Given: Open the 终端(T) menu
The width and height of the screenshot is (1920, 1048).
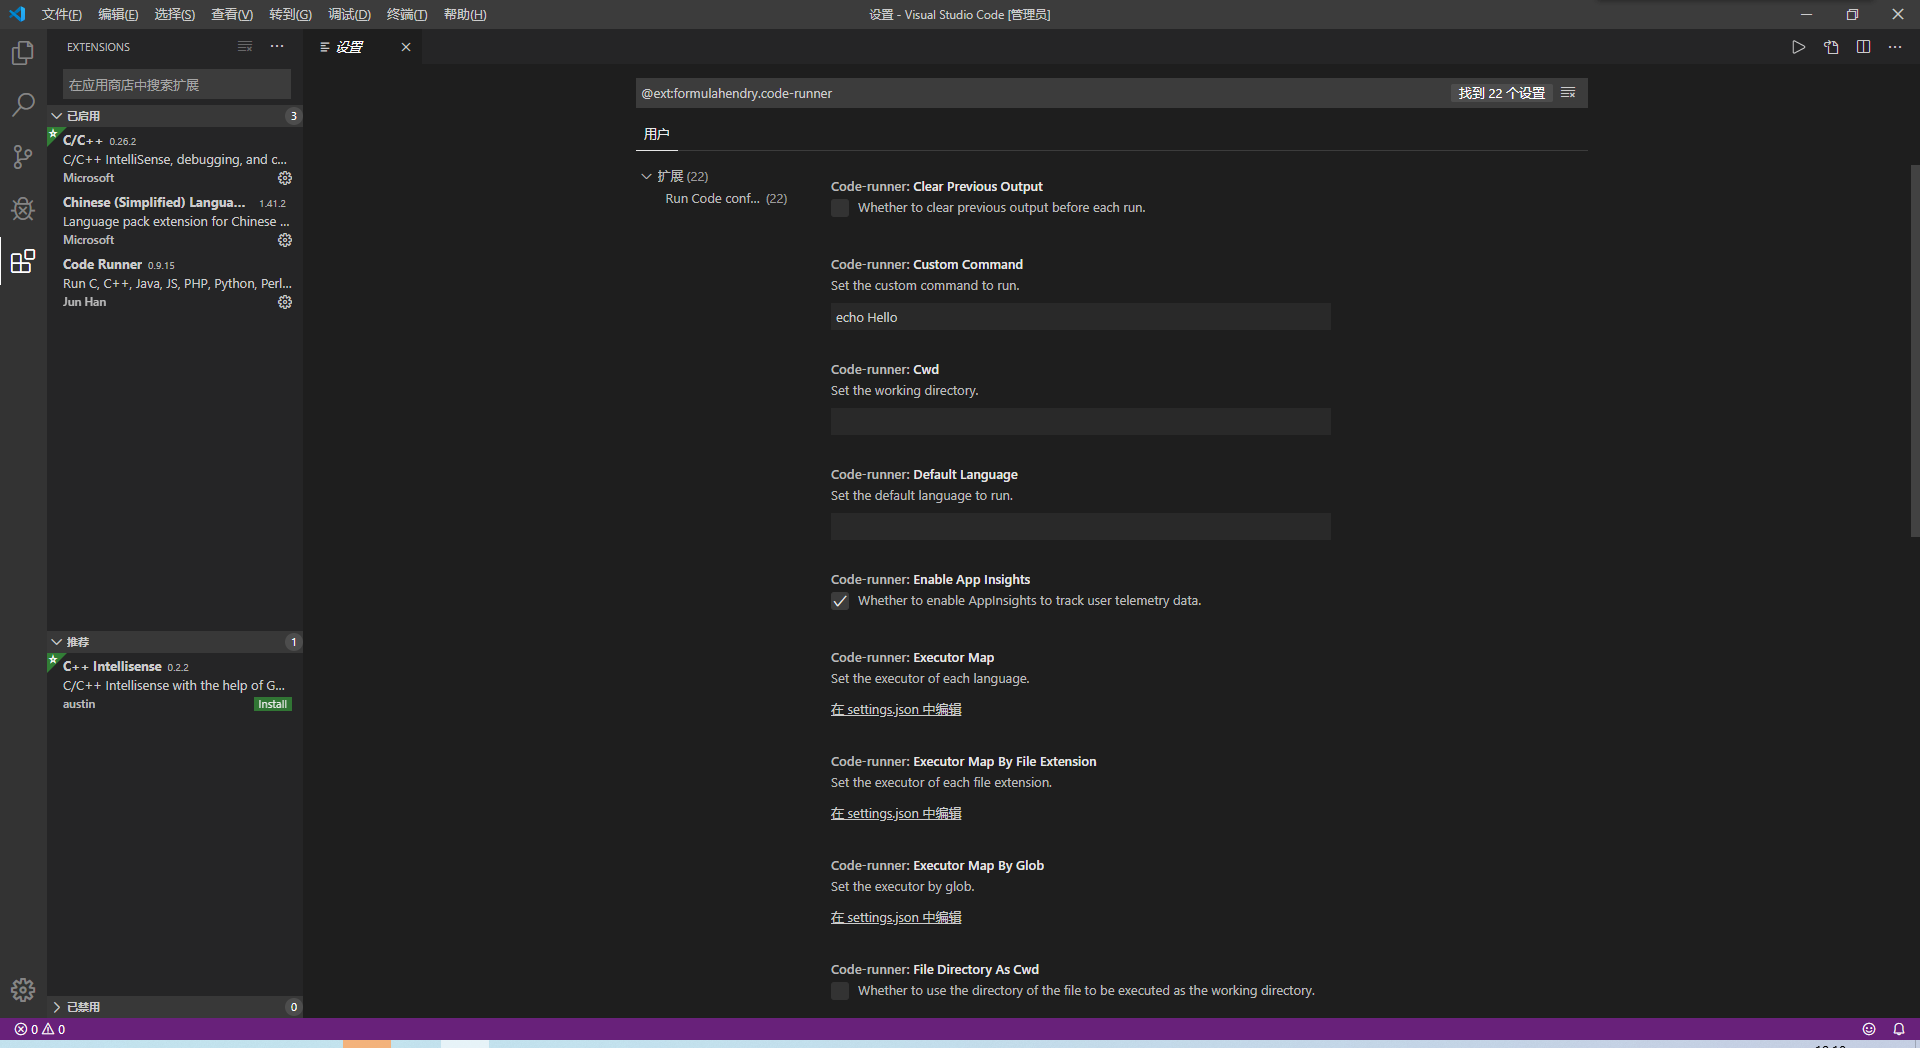Looking at the screenshot, I should pos(407,14).
